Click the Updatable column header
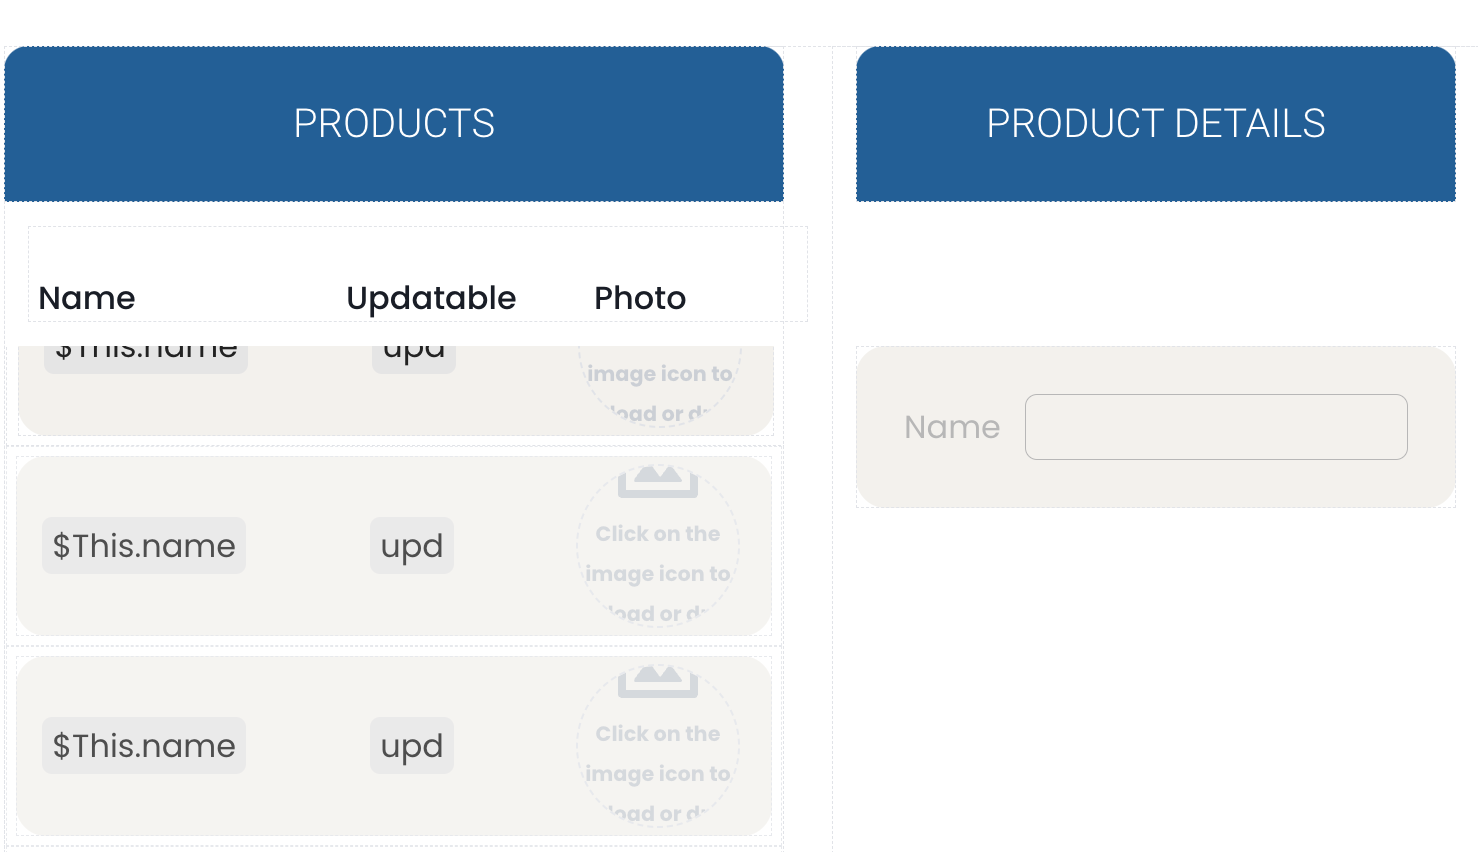The height and width of the screenshot is (852, 1478). pyautogui.click(x=431, y=298)
